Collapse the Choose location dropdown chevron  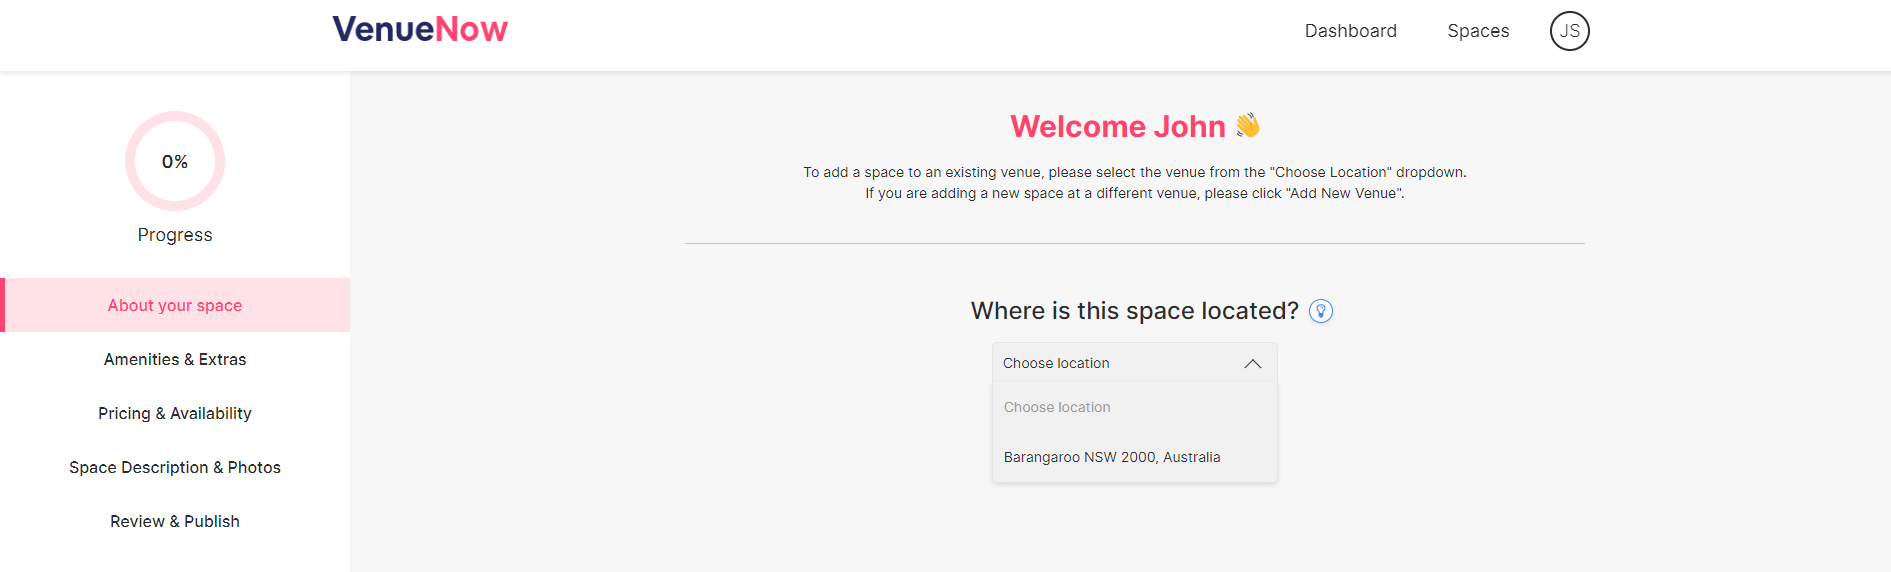1253,363
